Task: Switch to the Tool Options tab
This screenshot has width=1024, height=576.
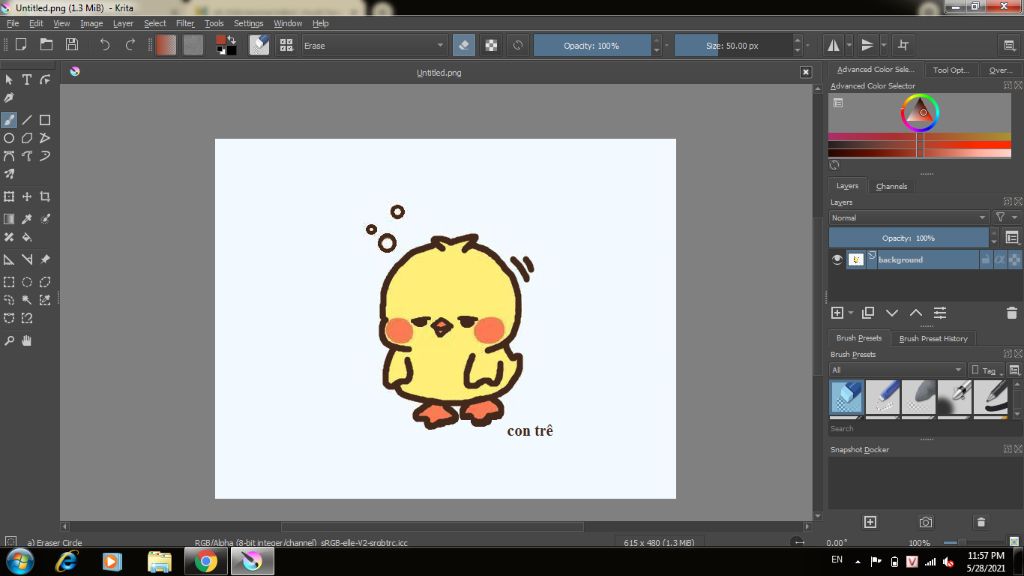Action: 950,70
